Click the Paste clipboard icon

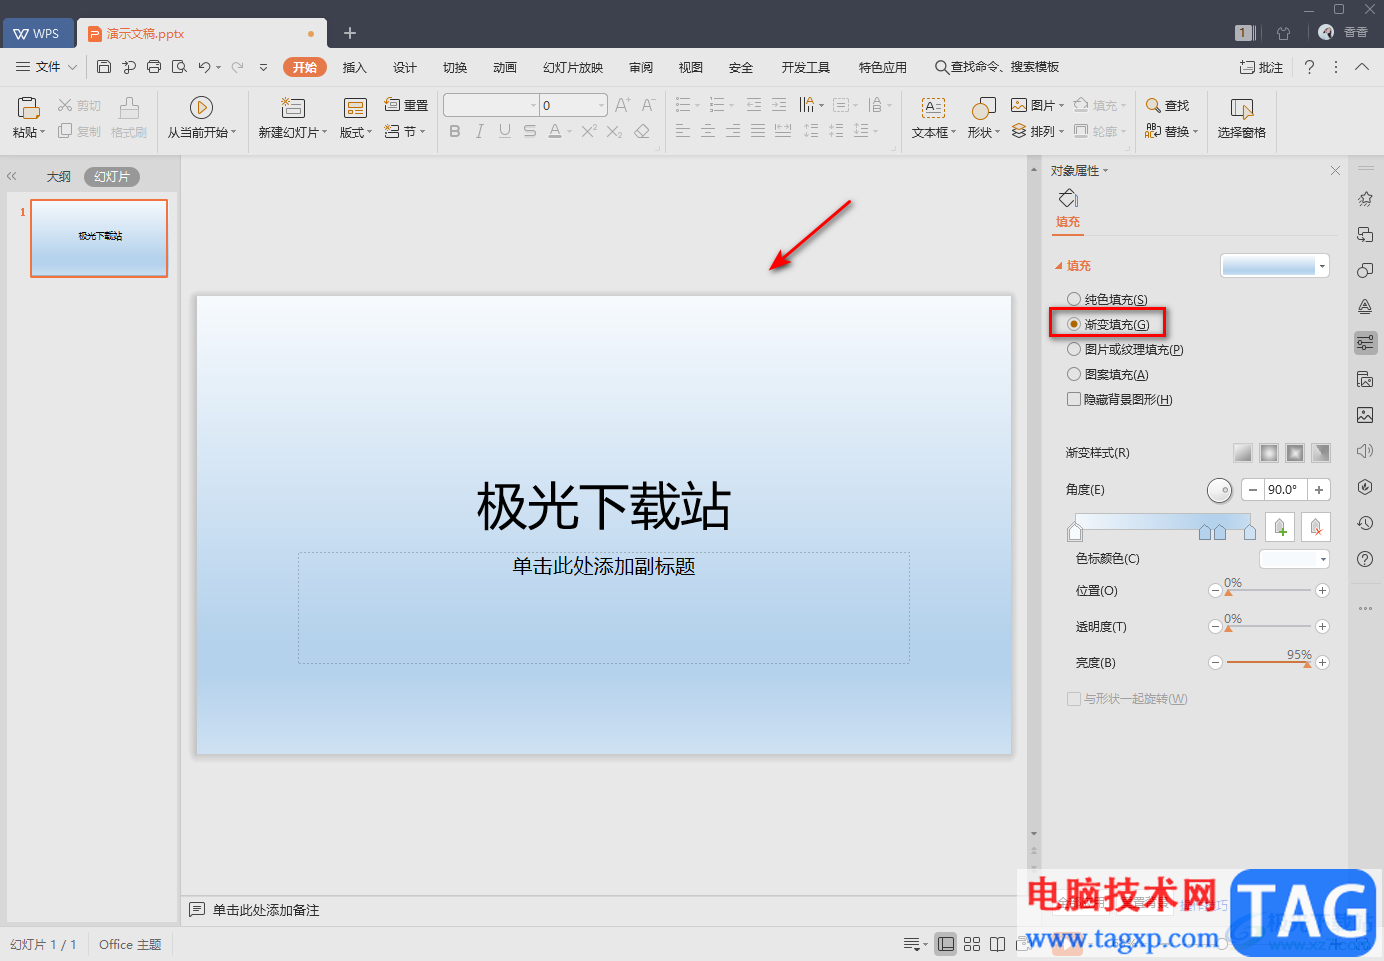click(28, 107)
